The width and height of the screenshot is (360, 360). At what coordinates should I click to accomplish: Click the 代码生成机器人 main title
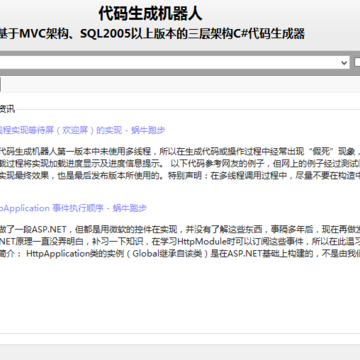(150, 14)
